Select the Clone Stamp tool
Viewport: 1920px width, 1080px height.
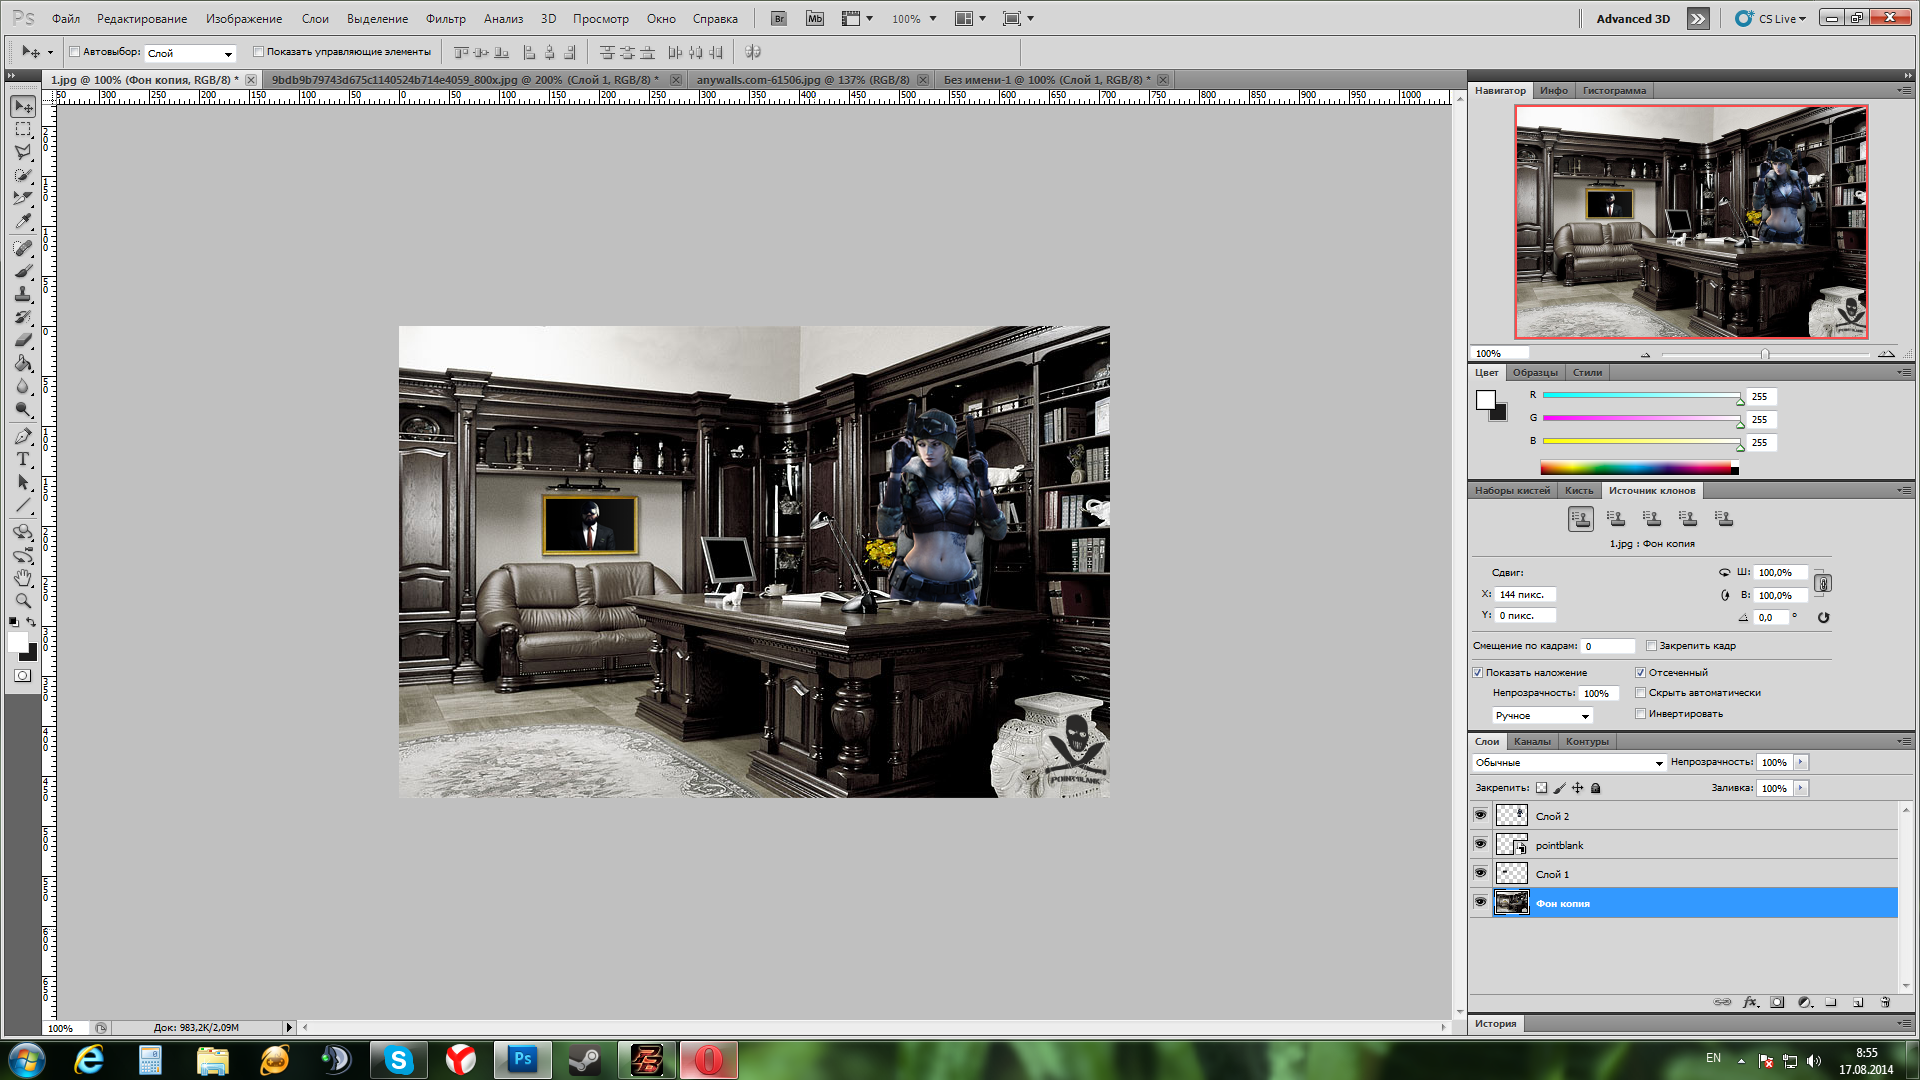click(23, 294)
